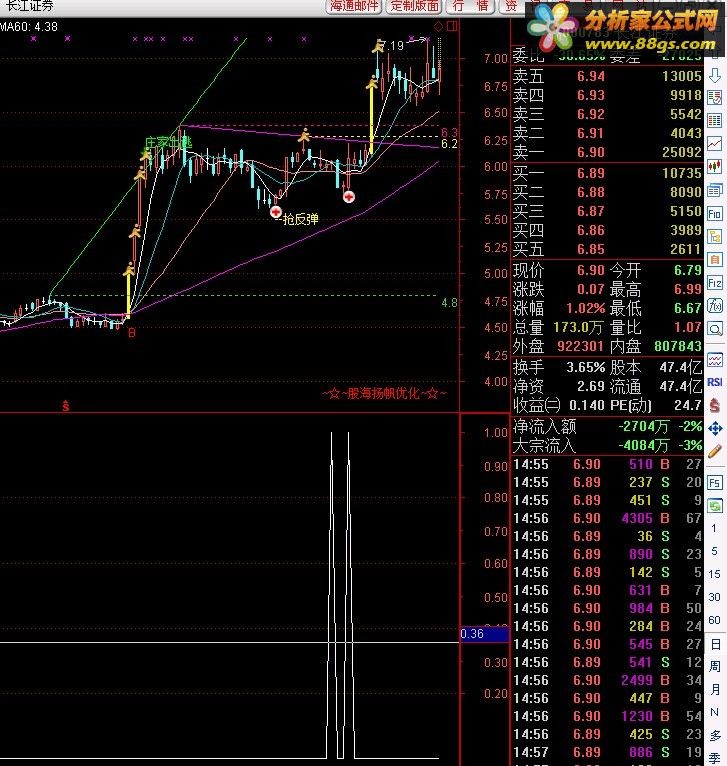Select the 月 monthly period

[x=715, y=689]
